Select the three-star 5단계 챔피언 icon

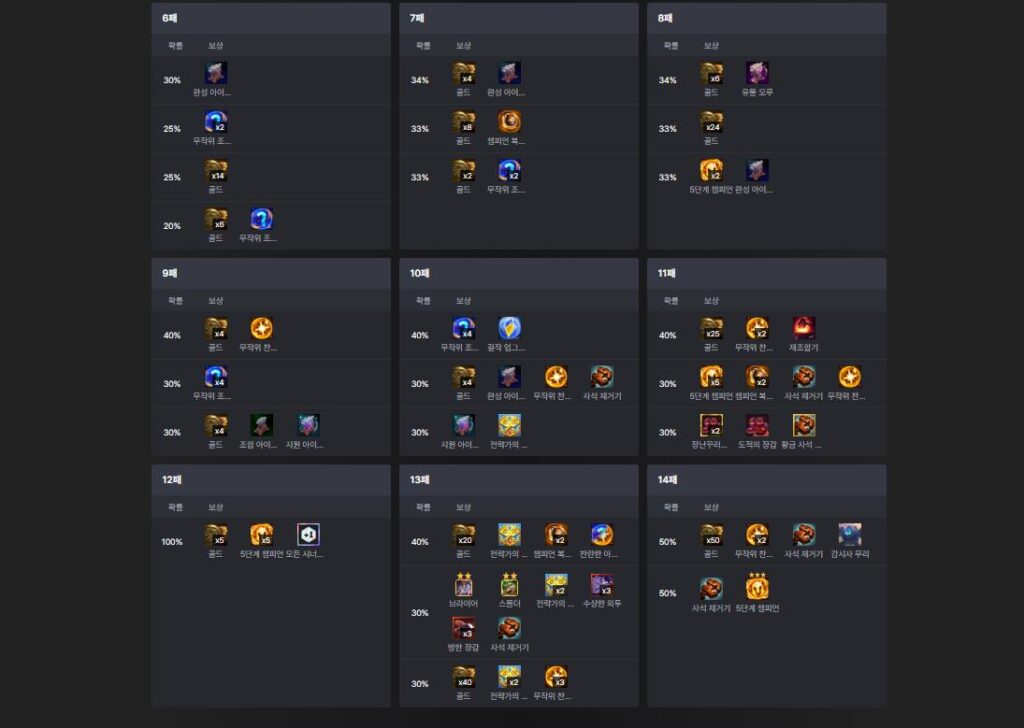coord(757,587)
